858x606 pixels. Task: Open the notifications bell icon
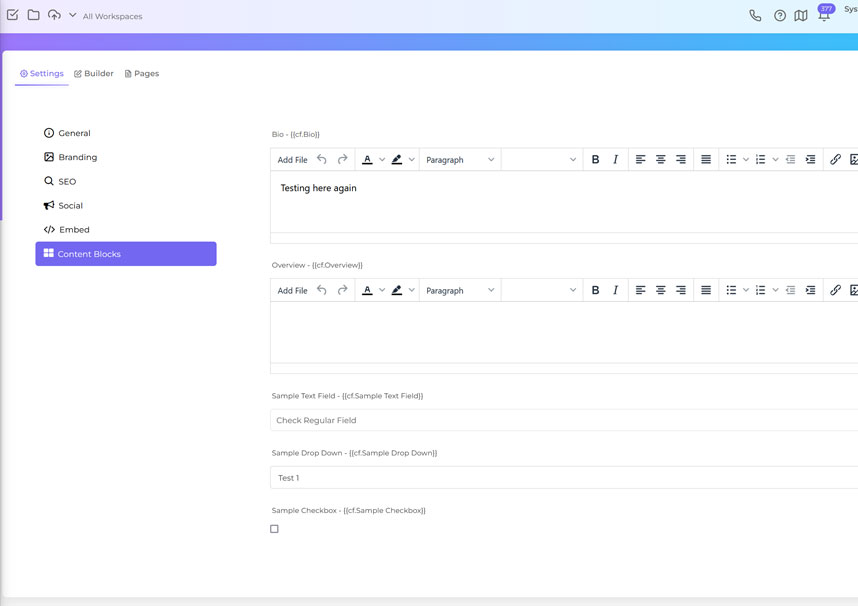click(823, 16)
